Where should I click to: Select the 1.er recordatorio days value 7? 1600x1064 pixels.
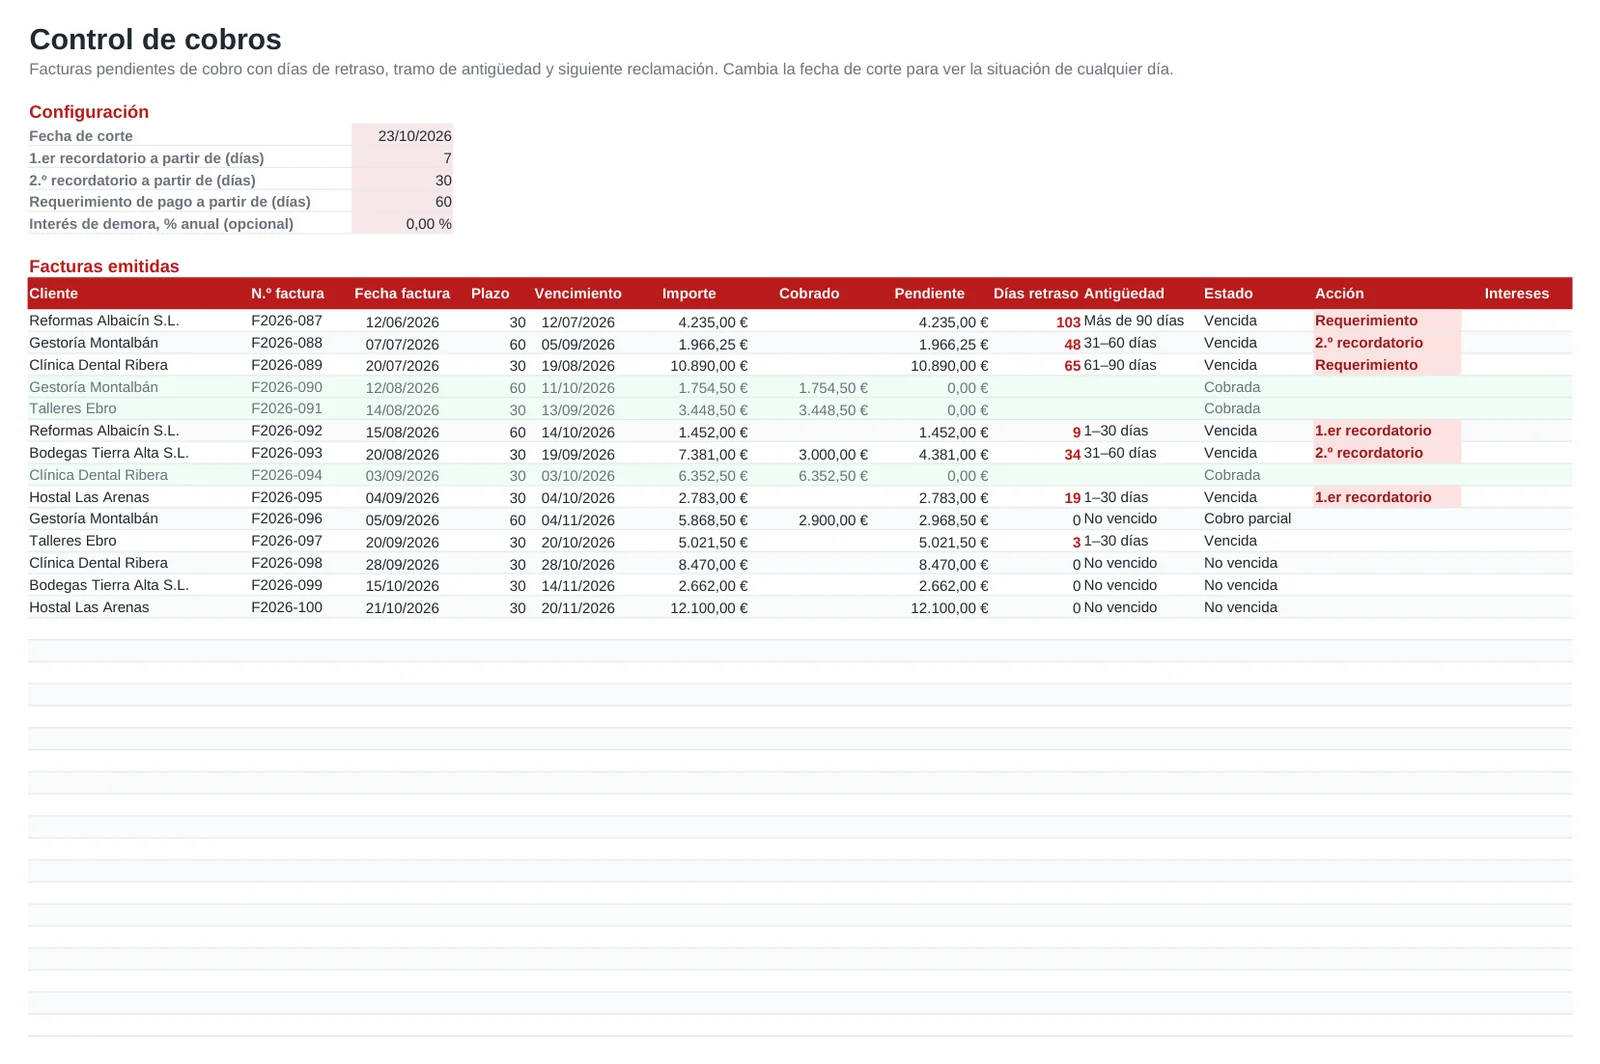[x=402, y=158]
